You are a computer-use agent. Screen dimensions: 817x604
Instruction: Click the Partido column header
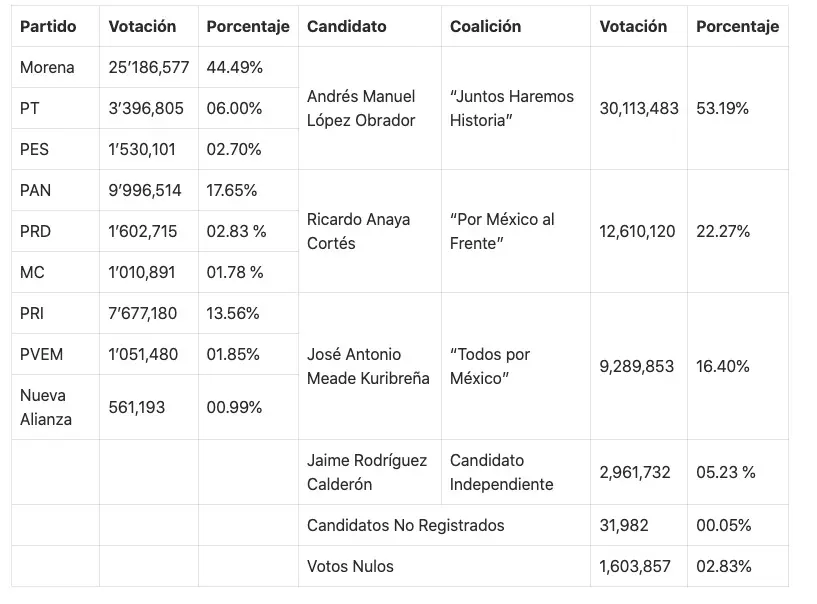48,27
